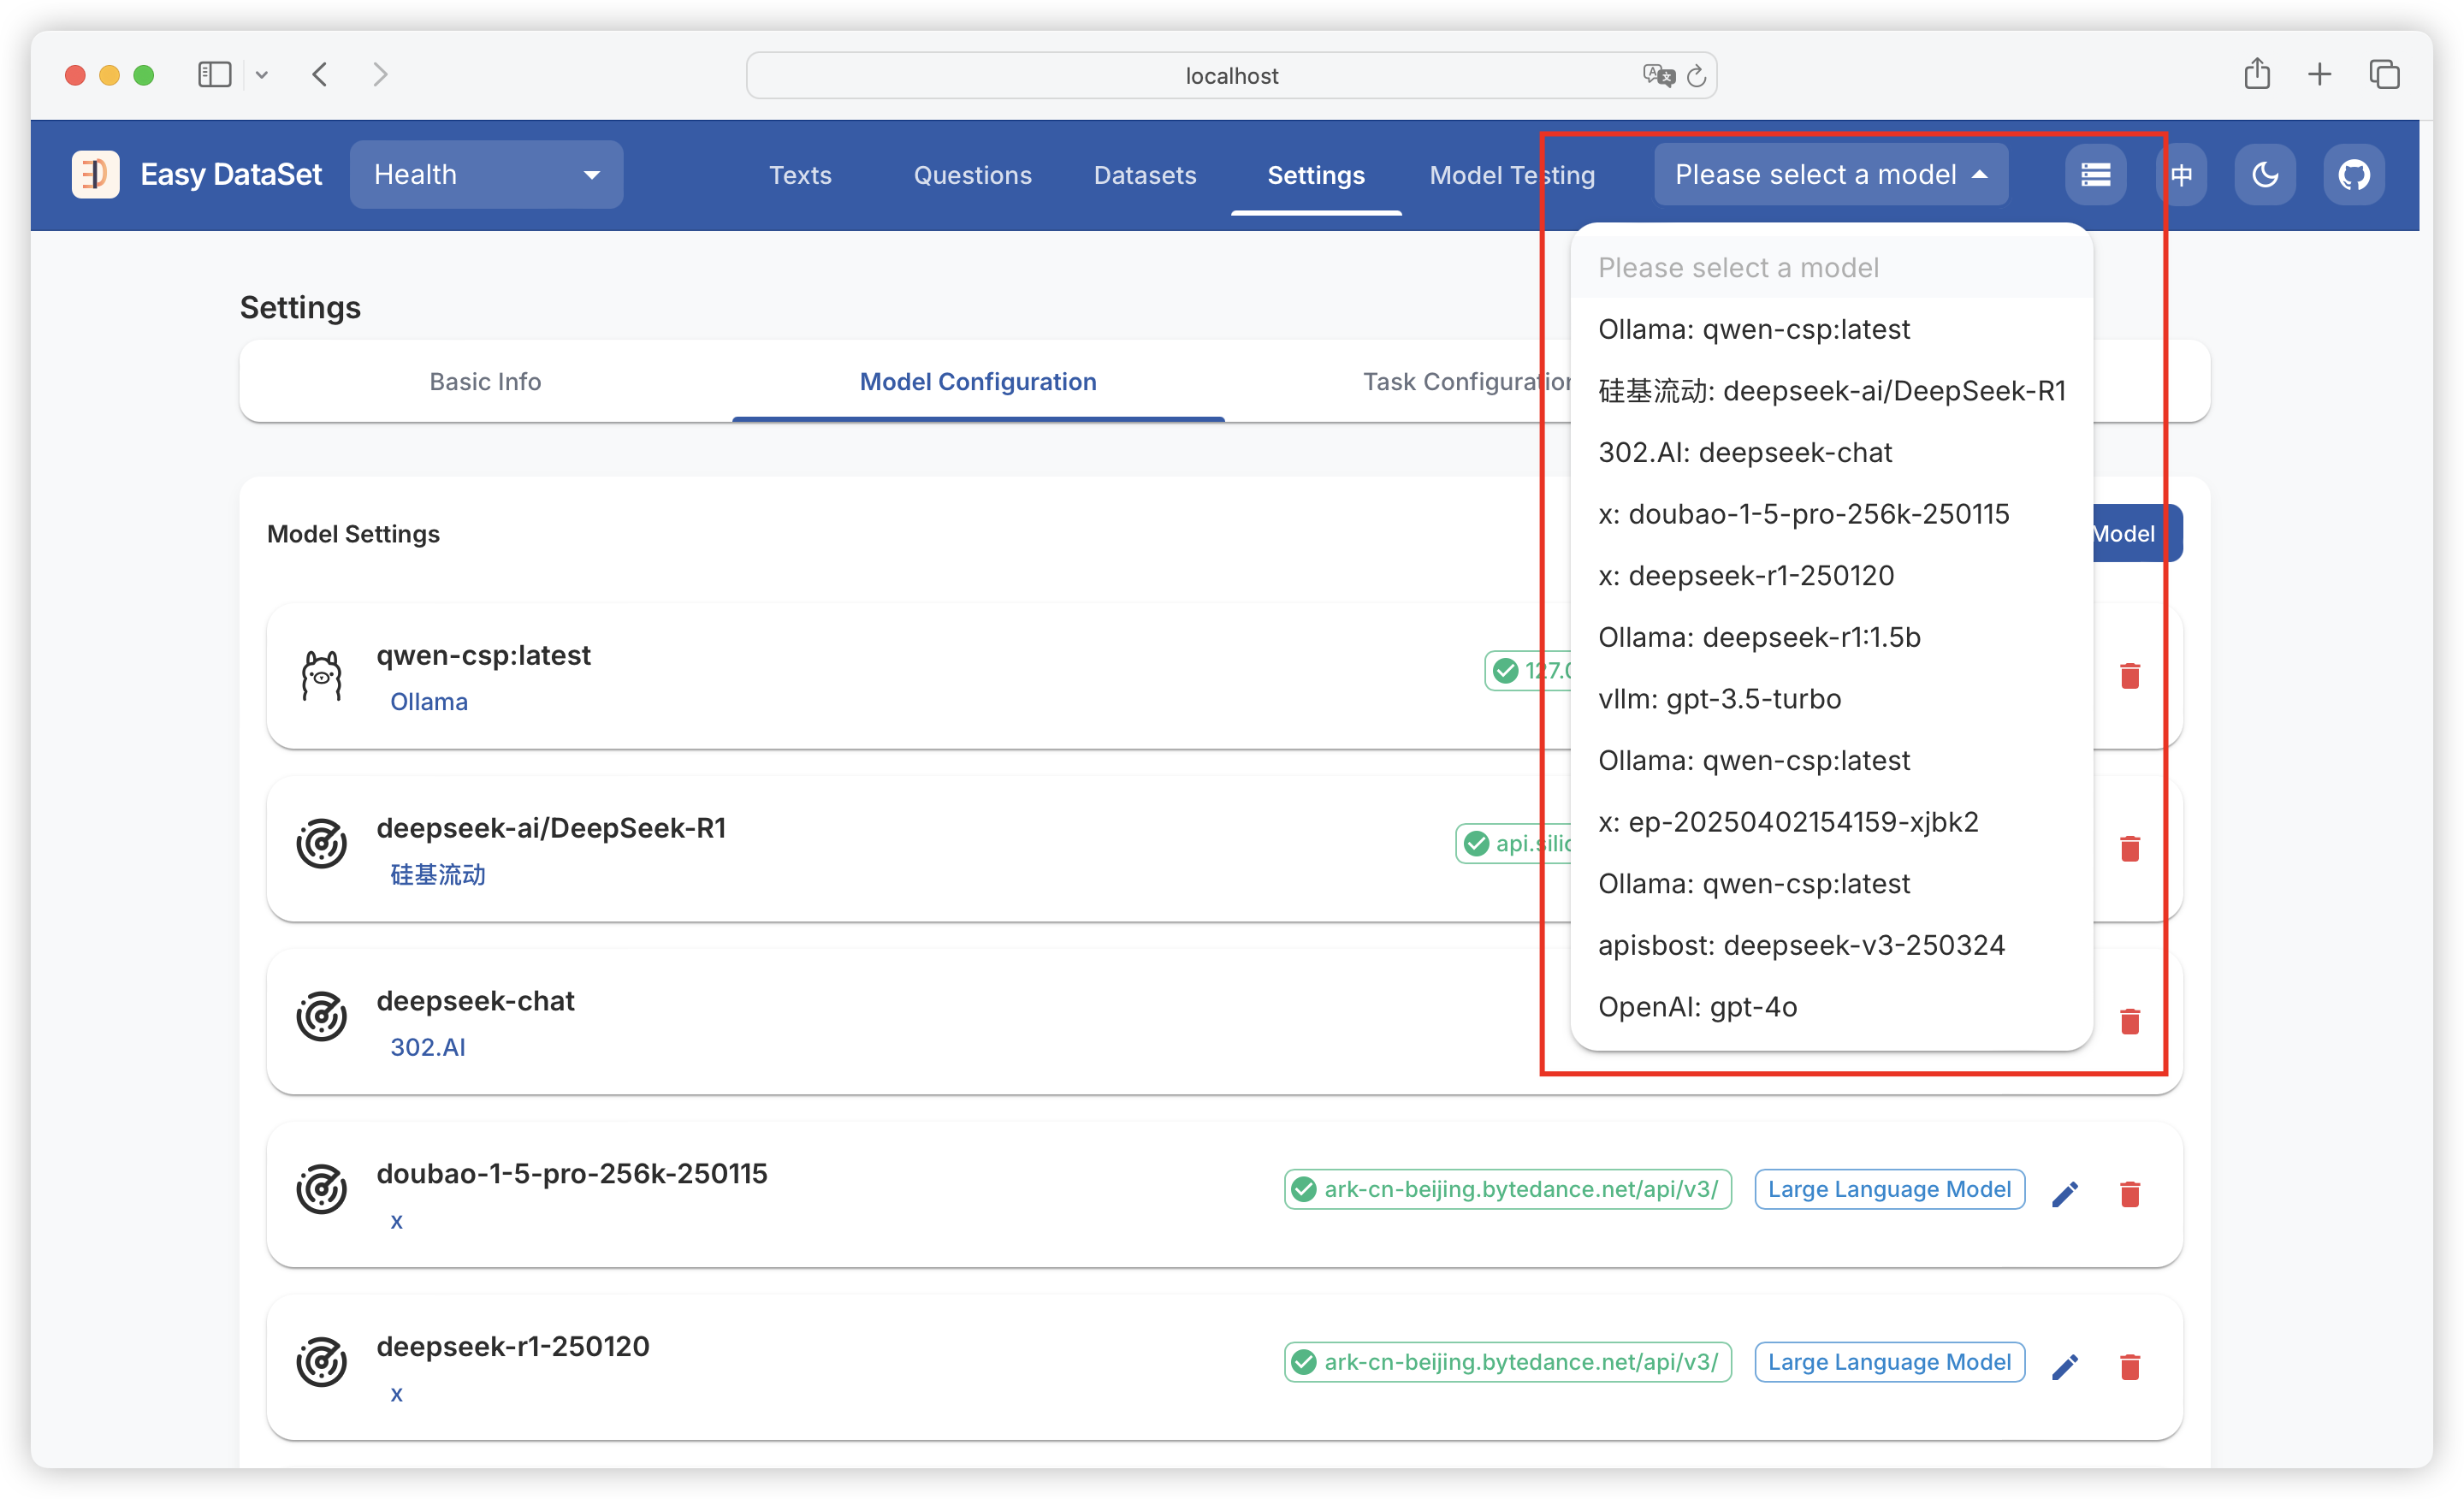Click Large Language Model tag on doubao
Viewport: 2464px width, 1499px height.
1888,1189
